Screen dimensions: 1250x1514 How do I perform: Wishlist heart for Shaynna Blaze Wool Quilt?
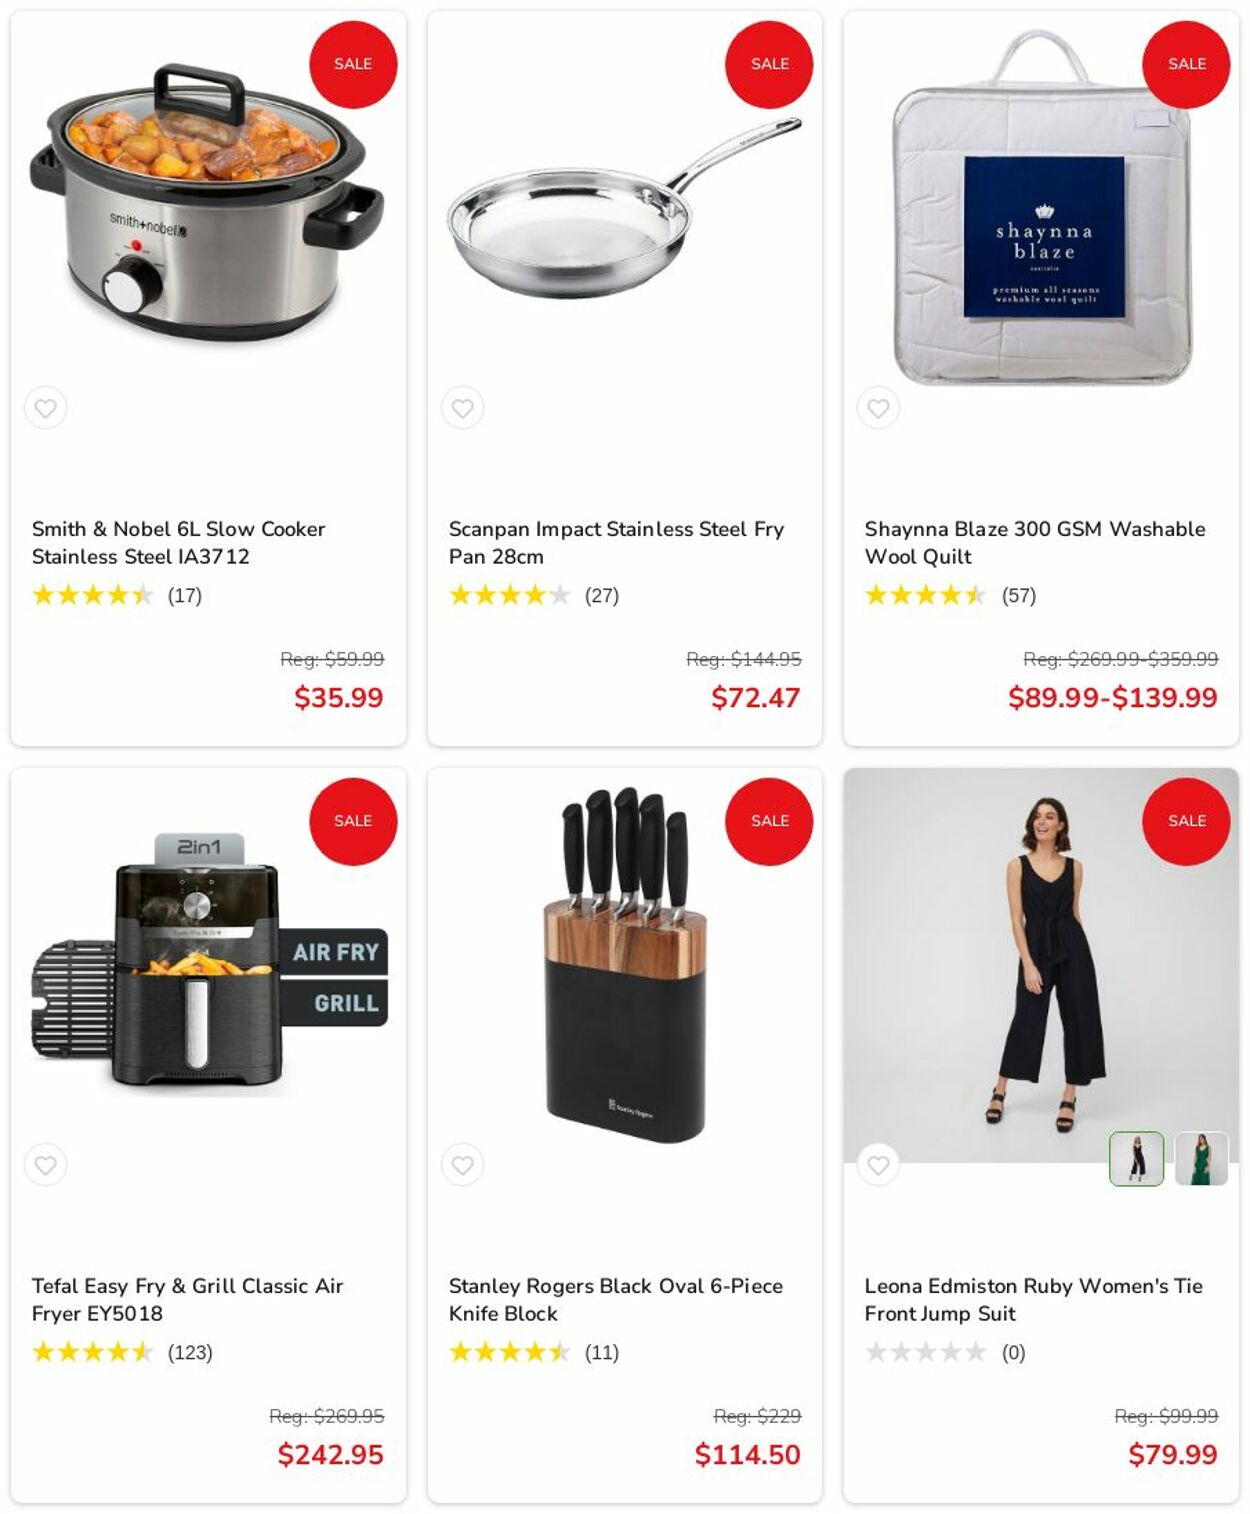[878, 408]
